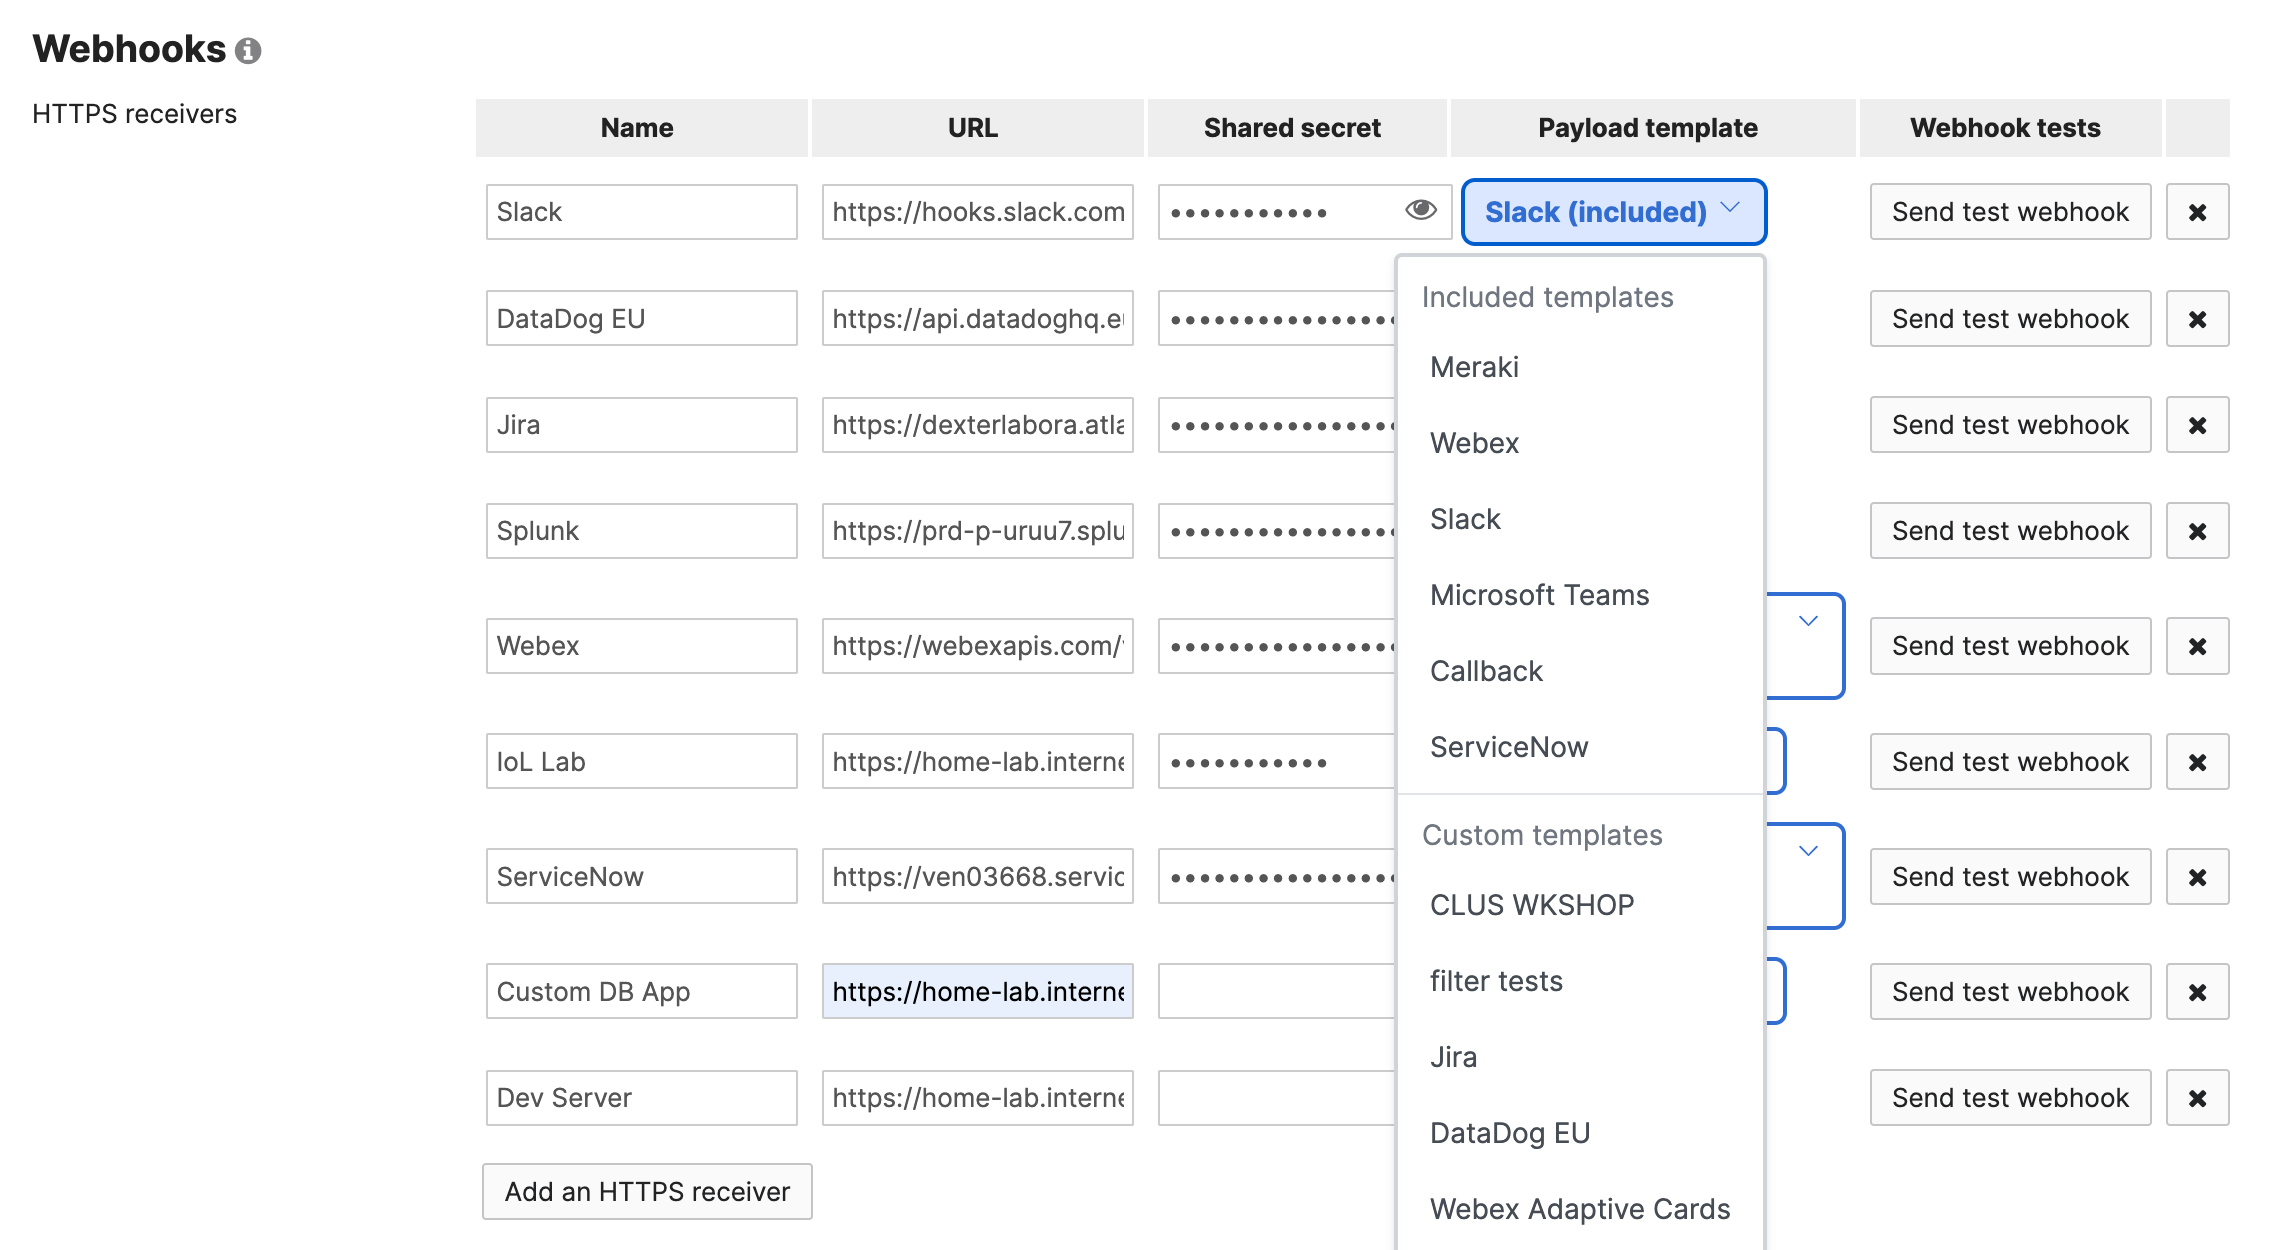This screenshot has width=2281, height=1250.
Task: Select the Microsoft Teams template
Action: coord(1540,594)
